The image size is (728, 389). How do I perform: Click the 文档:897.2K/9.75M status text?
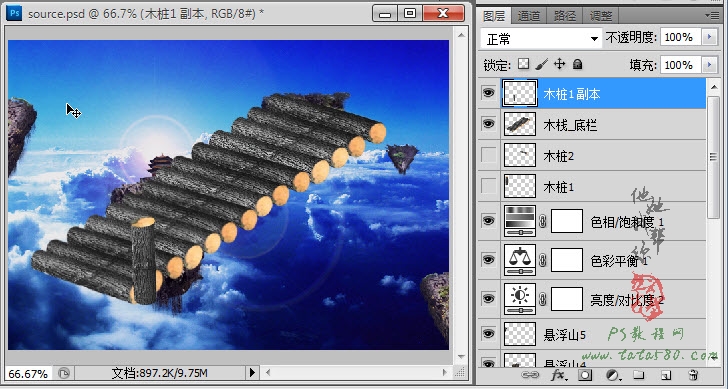159,373
